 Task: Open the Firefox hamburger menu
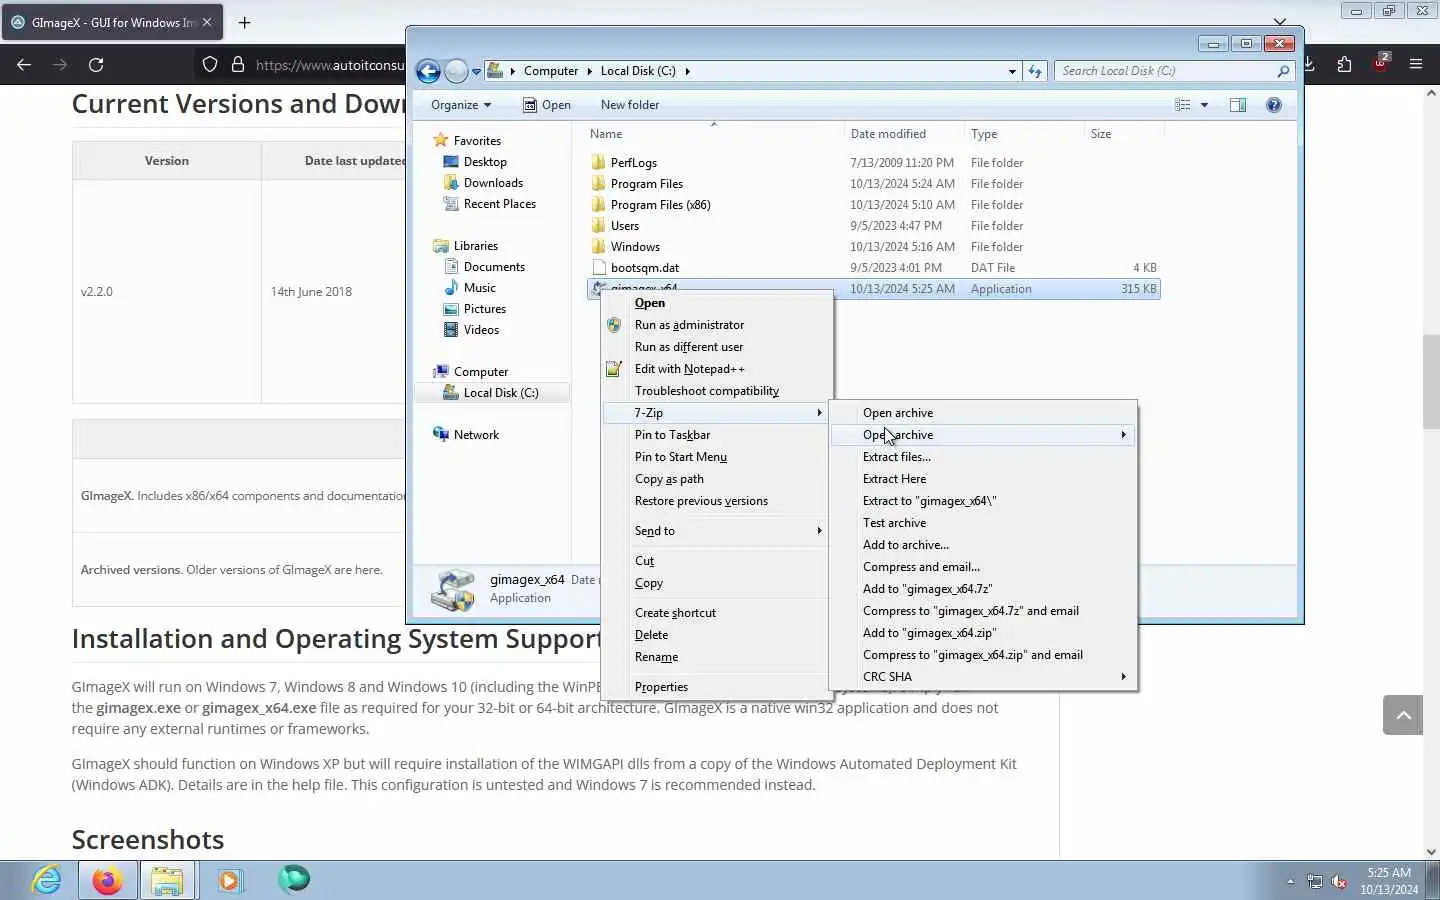click(1416, 64)
